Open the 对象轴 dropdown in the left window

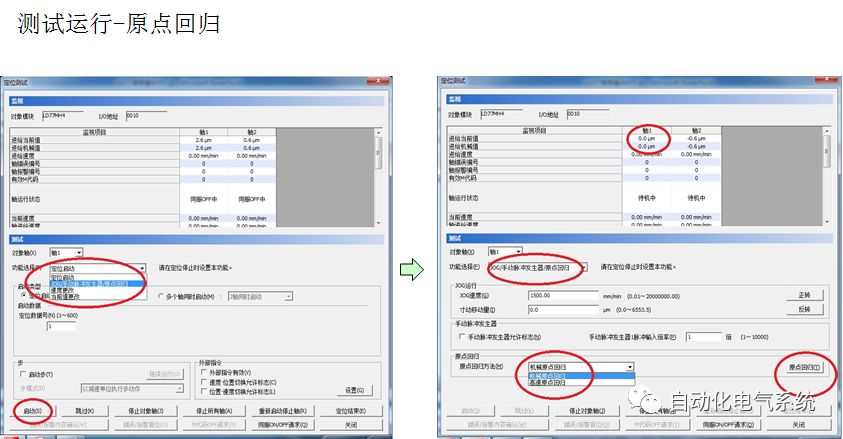tap(78, 254)
